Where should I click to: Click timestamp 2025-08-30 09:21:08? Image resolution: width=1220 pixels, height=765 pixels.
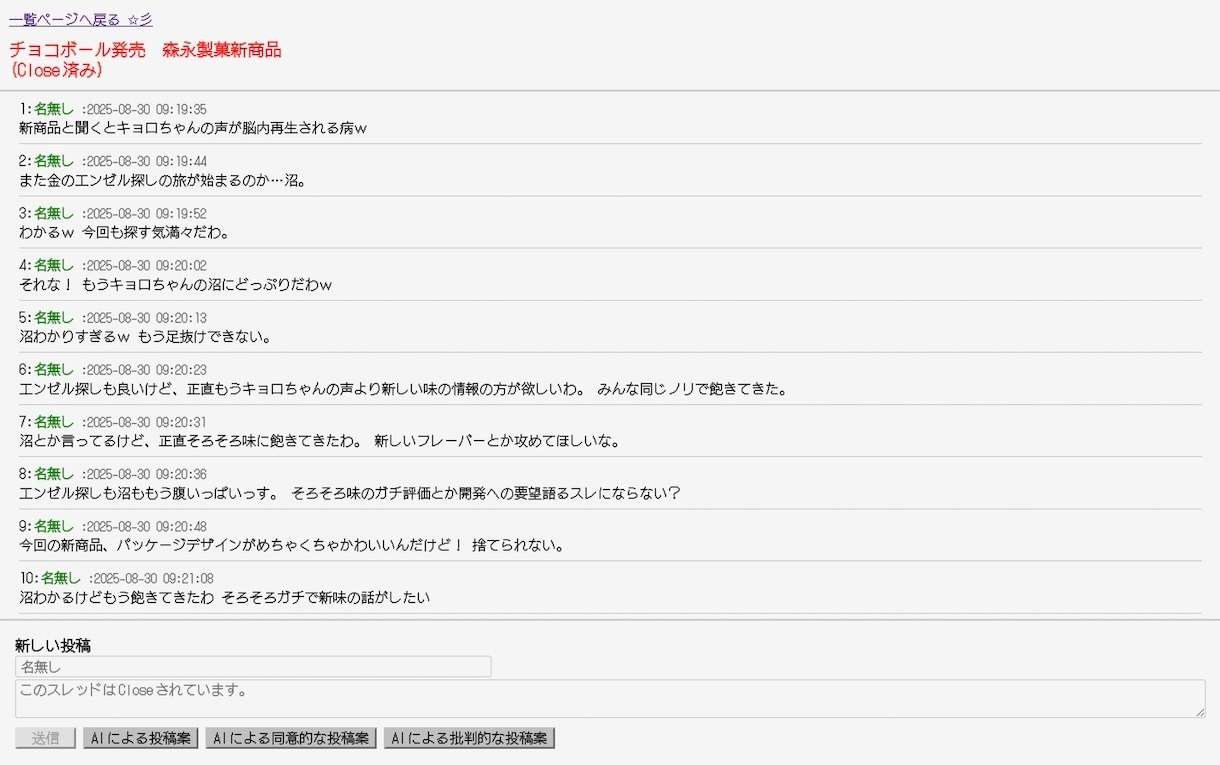point(154,578)
